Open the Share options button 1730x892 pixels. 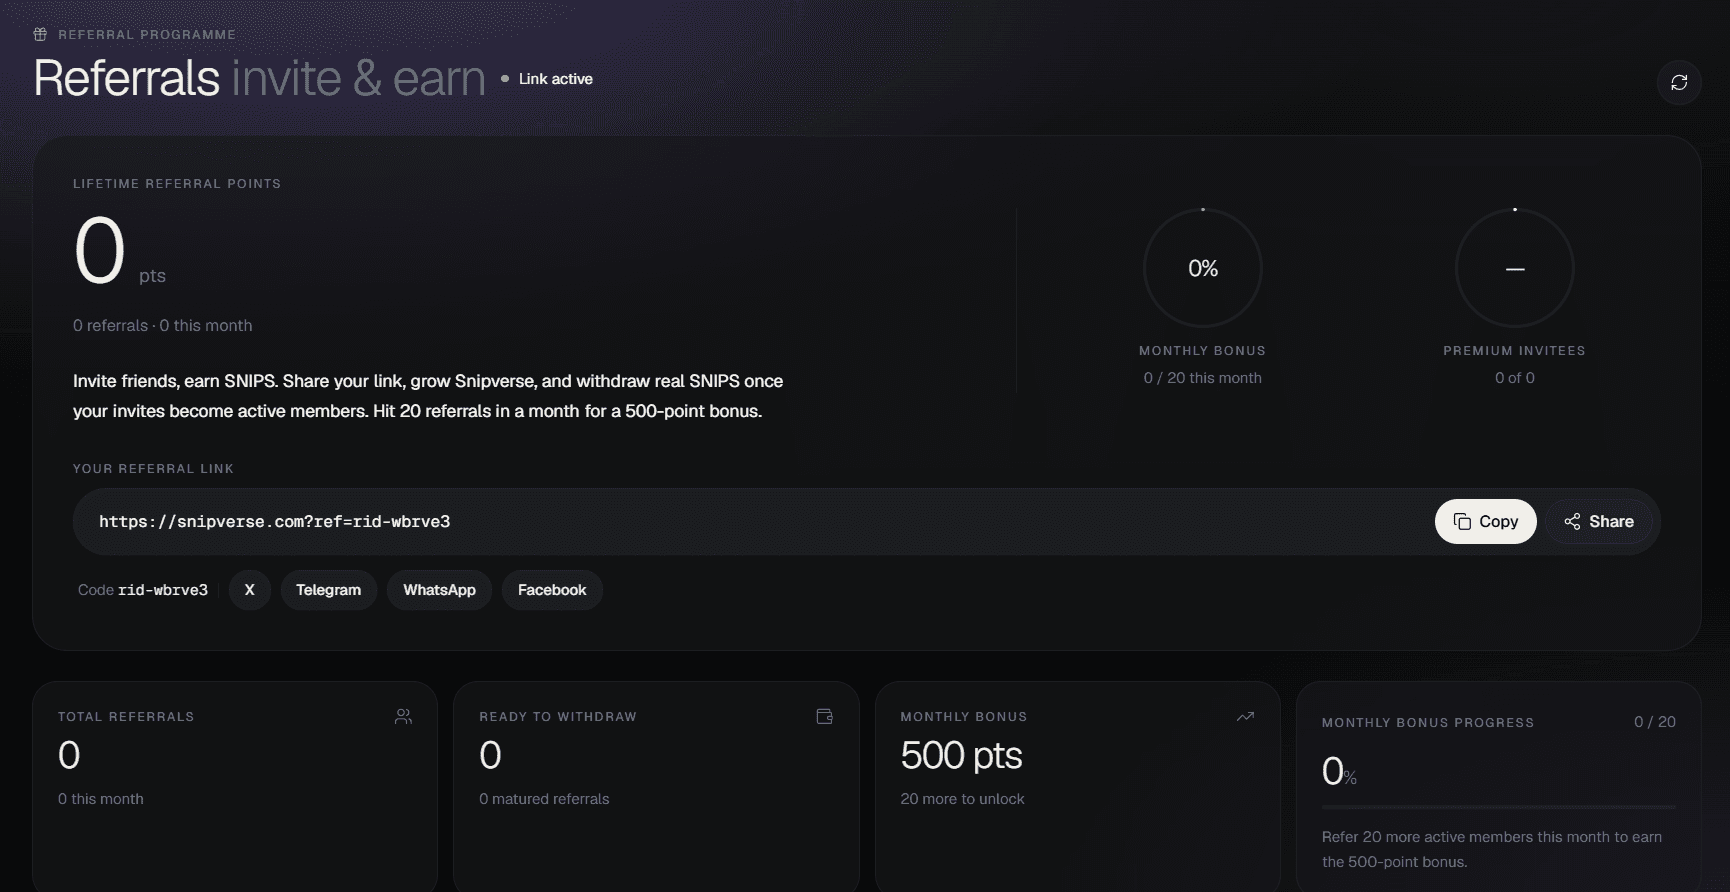(x=1598, y=521)
